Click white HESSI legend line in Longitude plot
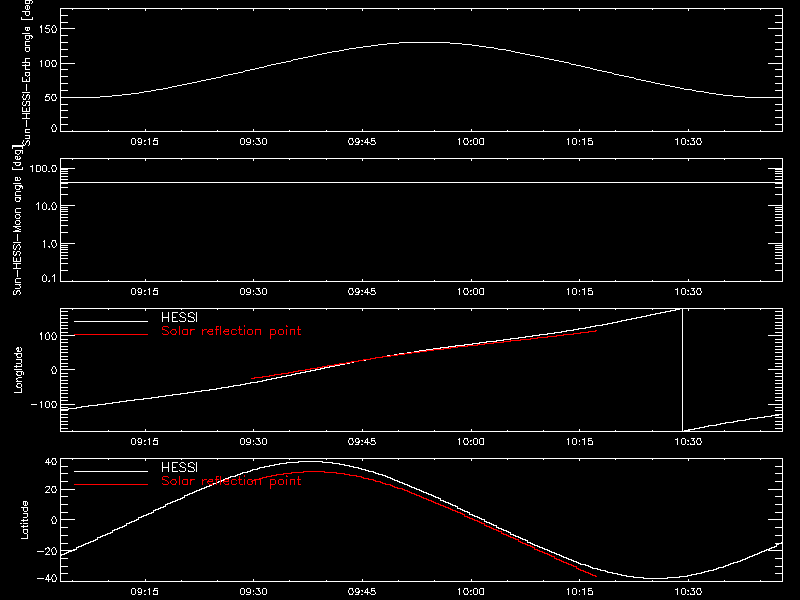This screenshot has width=800, height=600. tap(111, 321)
